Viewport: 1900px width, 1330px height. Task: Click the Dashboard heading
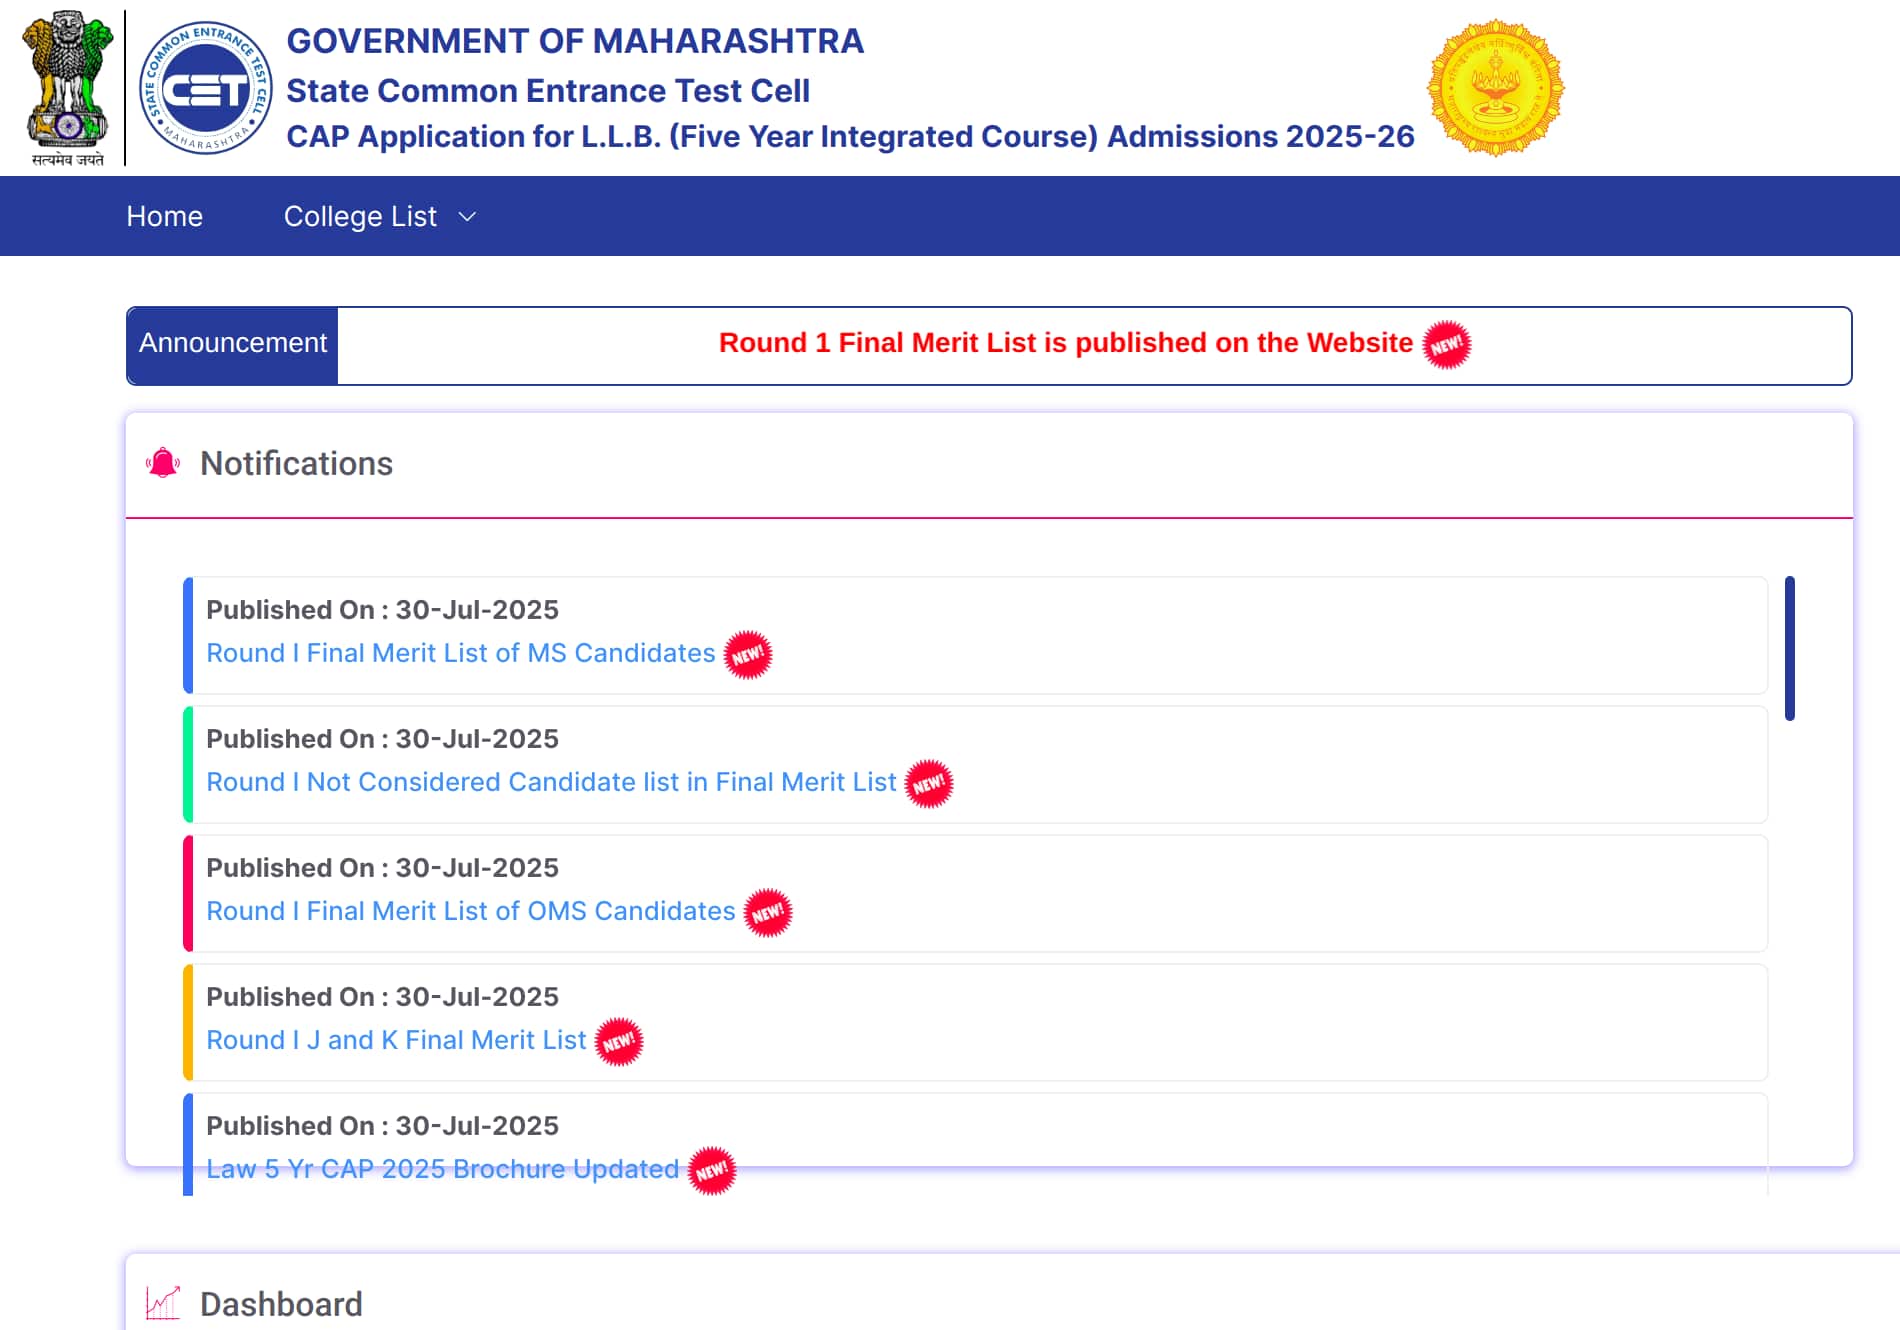[x=281, y=1304]
